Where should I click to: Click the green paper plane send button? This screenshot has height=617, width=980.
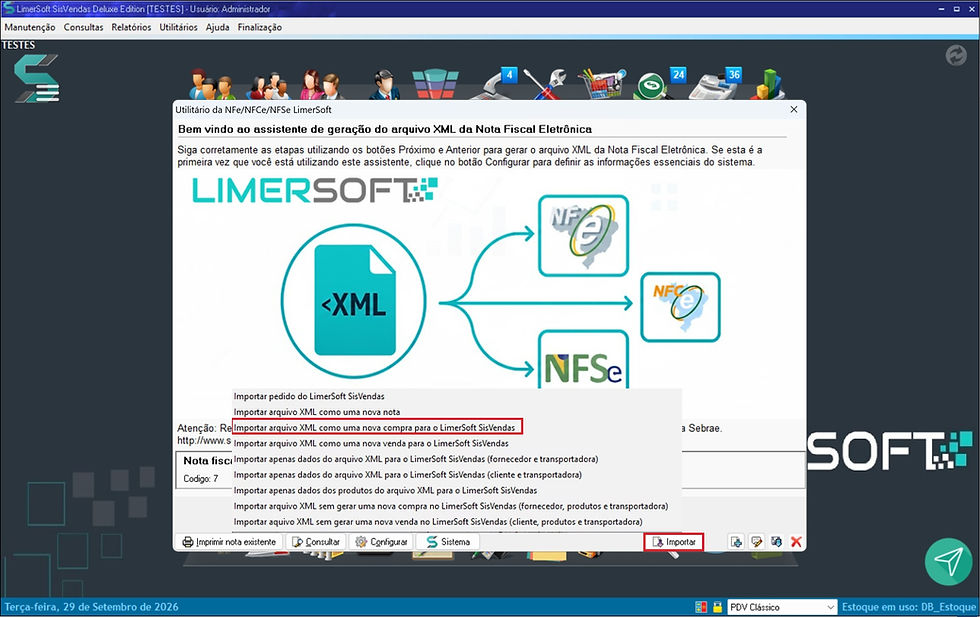(x=949, y=561)
